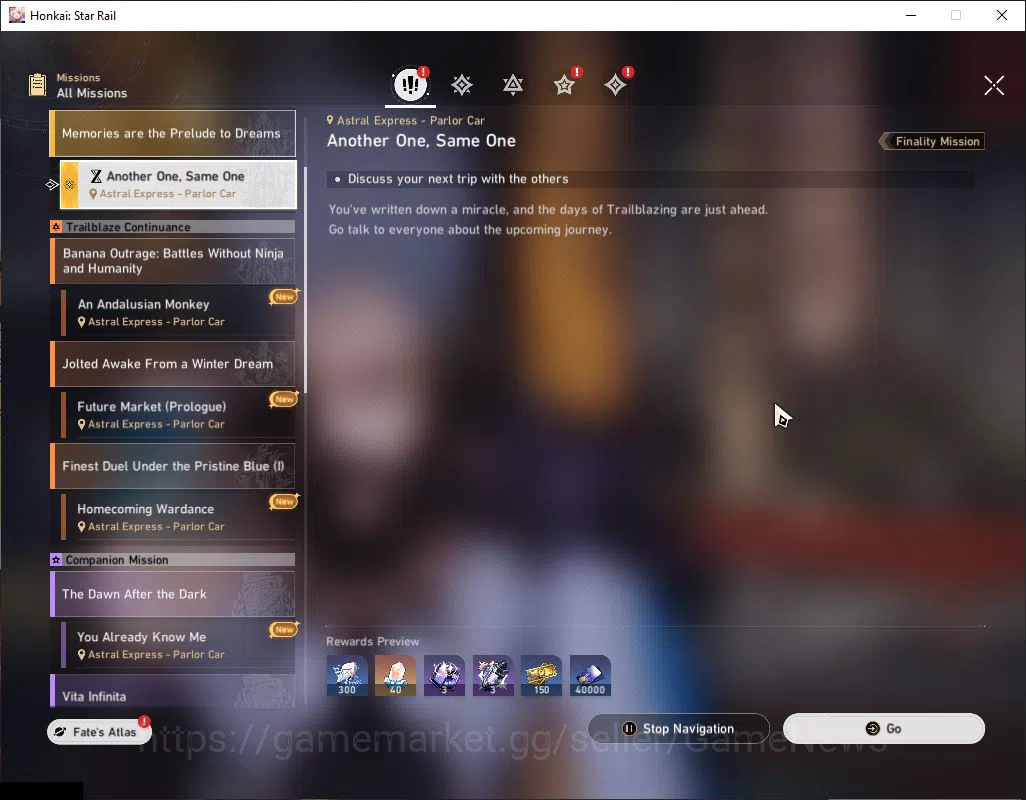Click Stop Navigation button
The image size is (1026, 800).
pos(679,729)
